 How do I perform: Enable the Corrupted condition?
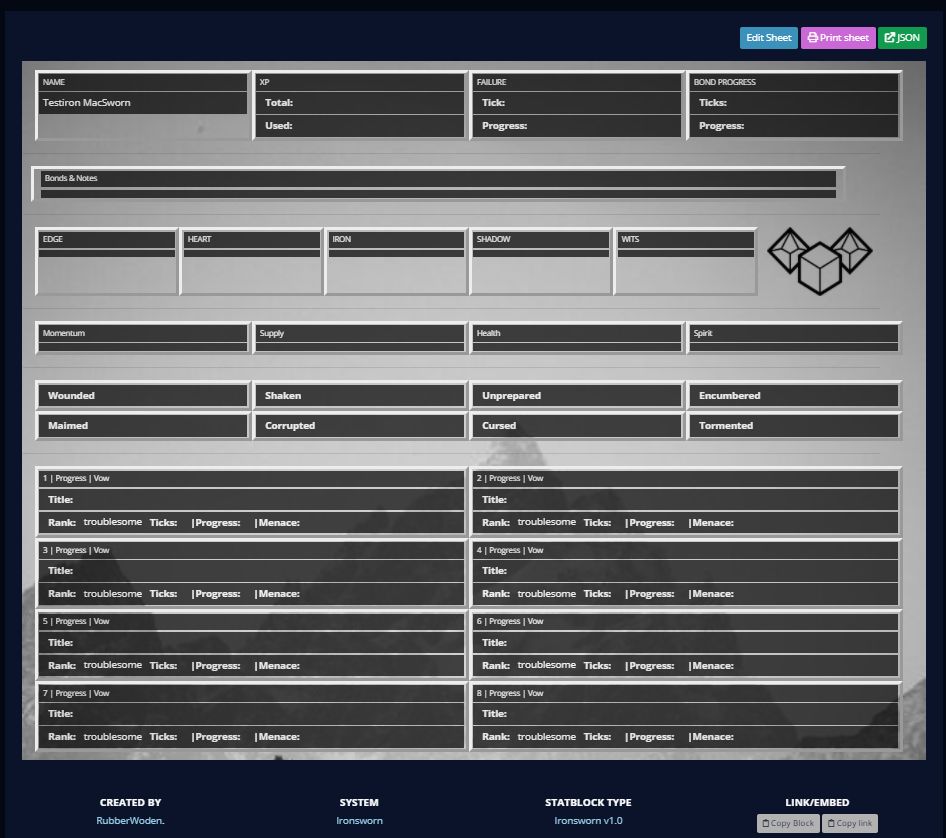coord(359,425)
